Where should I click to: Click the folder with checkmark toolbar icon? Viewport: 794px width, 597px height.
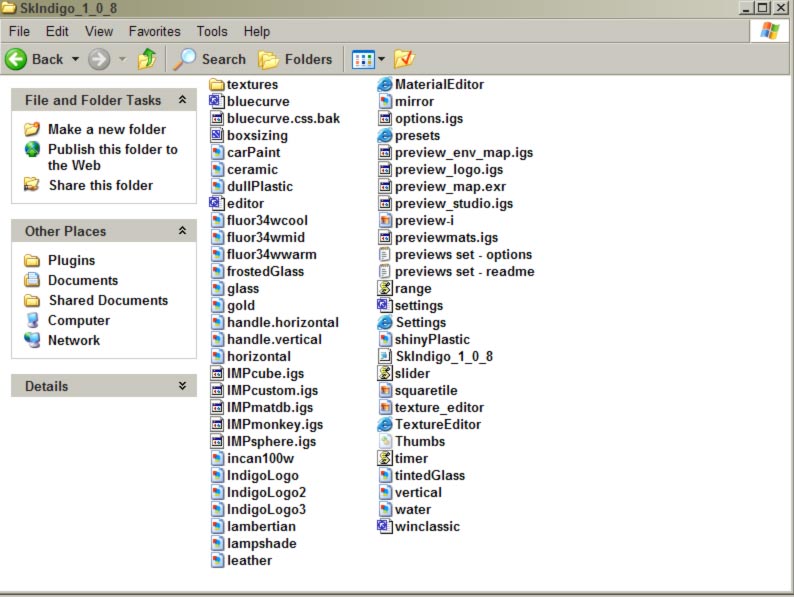point(404,59)
